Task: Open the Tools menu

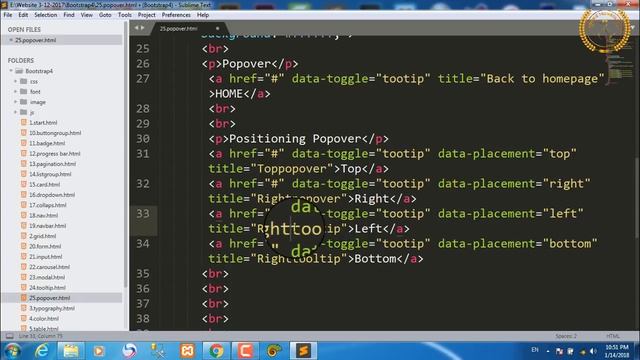Action: click(x=124, y=15)
